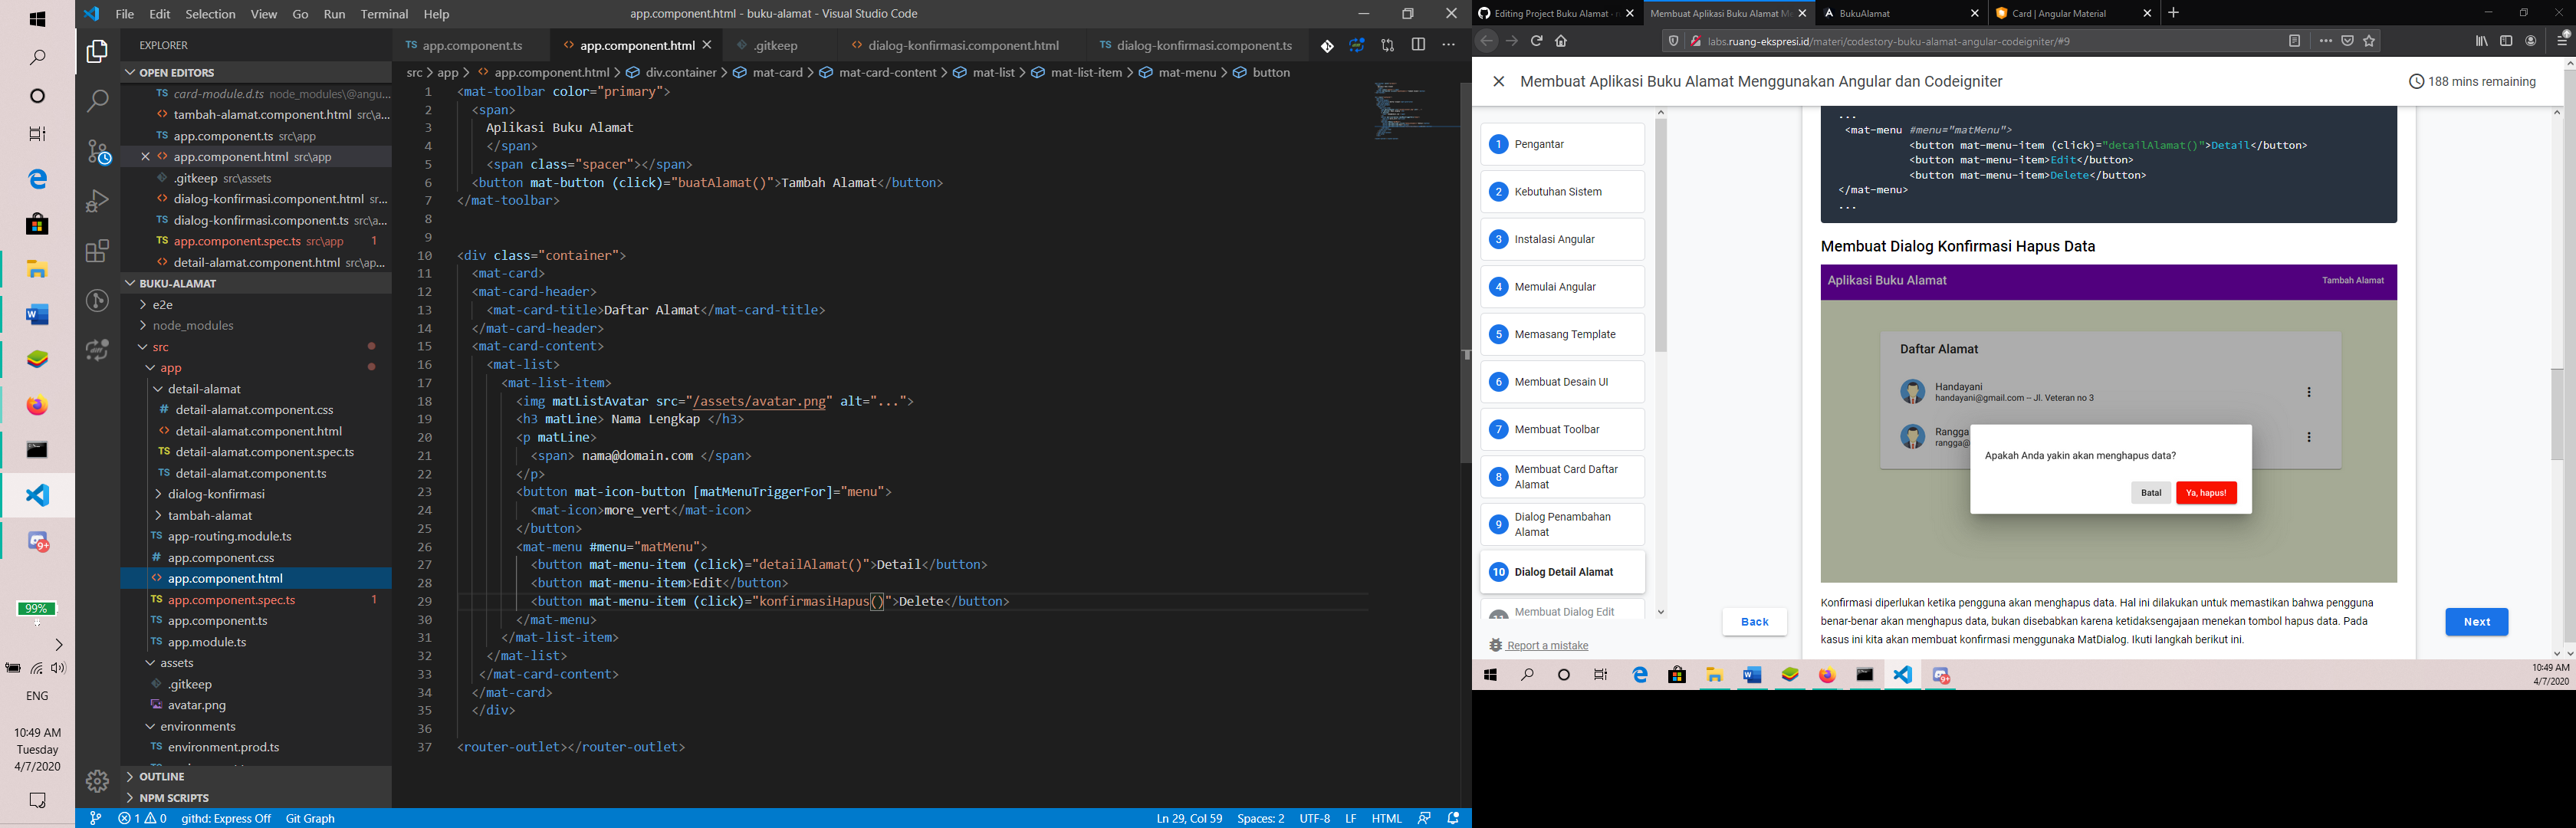Expand the node_modules folder

257,326
